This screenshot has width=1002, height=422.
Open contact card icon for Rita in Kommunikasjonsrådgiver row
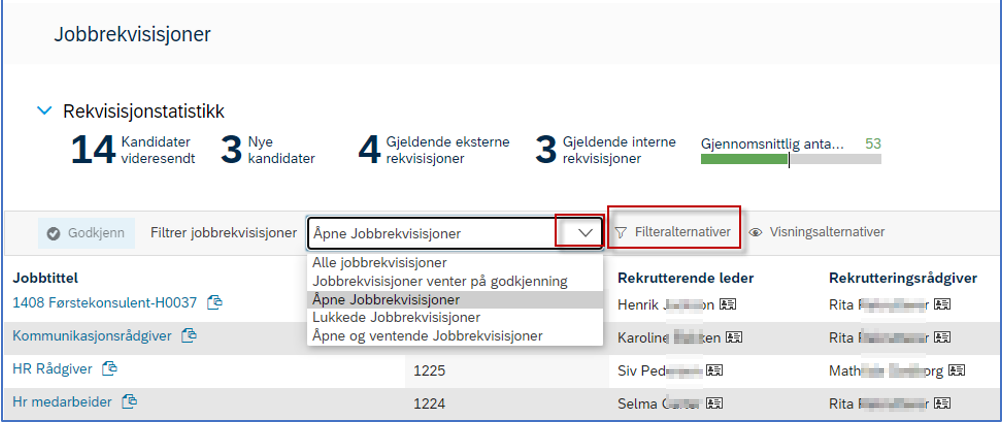click(x=943, y=336)
